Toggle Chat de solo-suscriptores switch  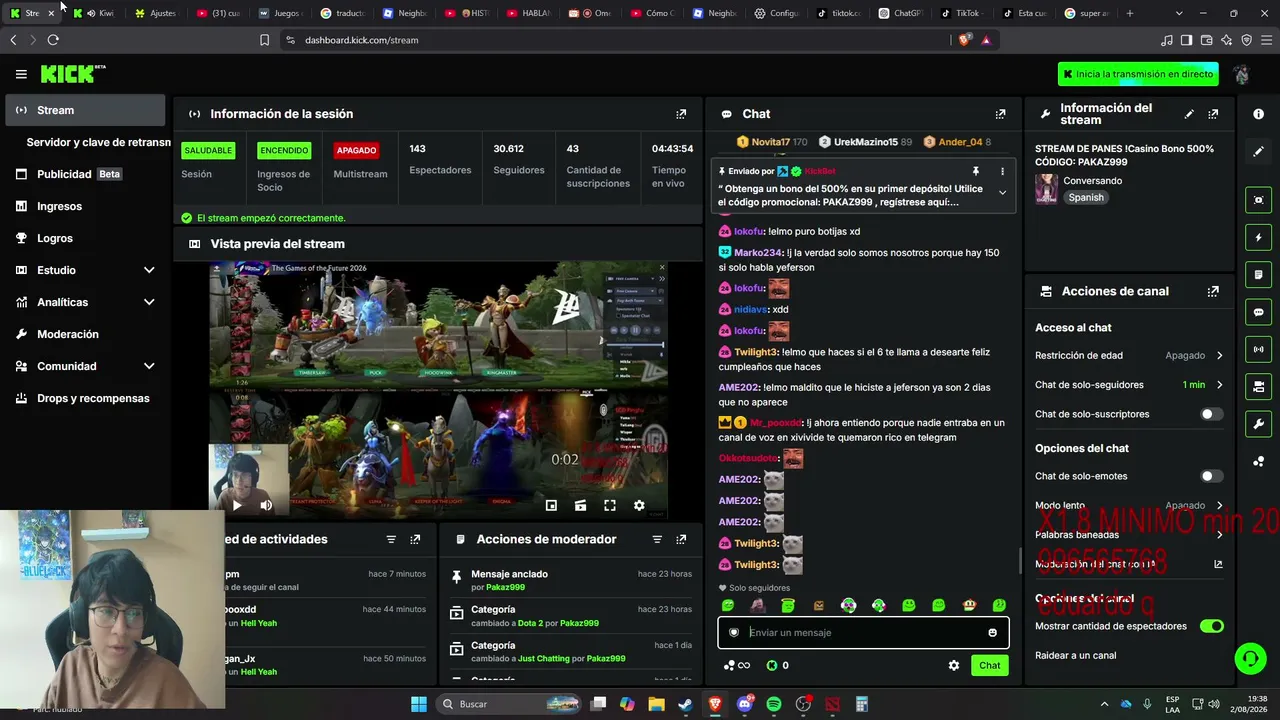pyautogui.click(x=1211, y=414)
